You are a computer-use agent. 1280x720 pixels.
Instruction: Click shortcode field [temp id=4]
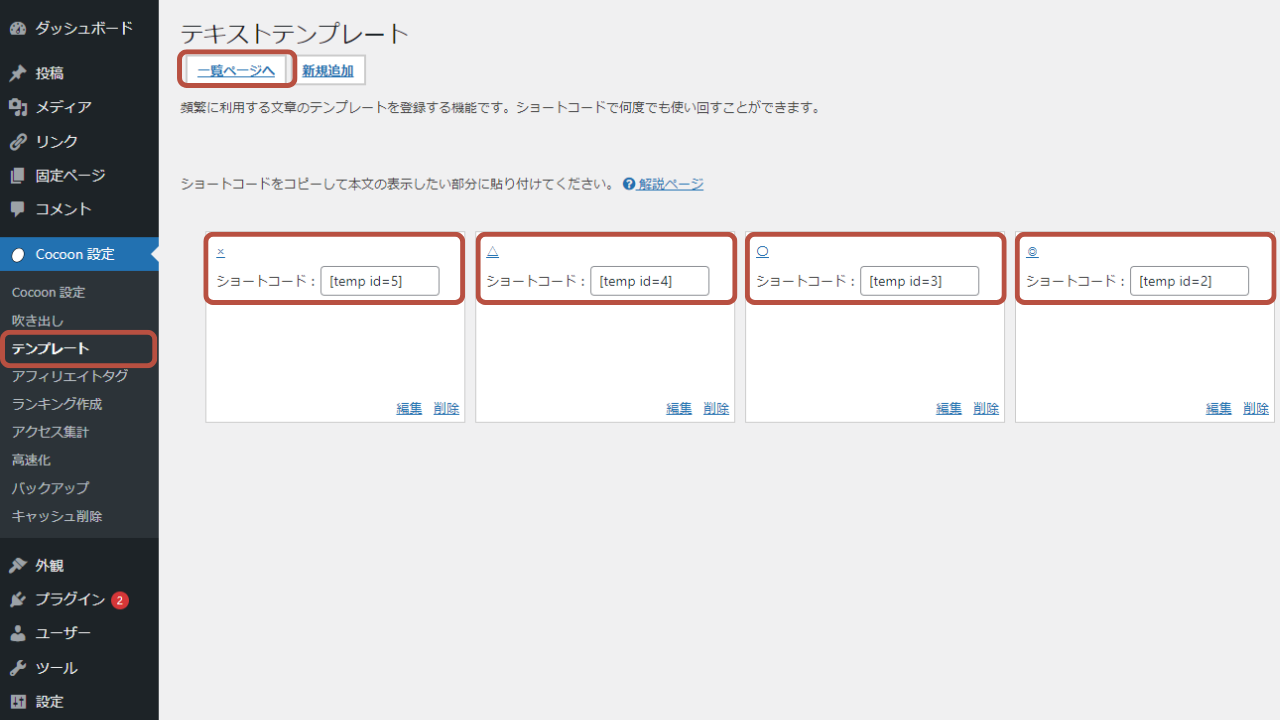coord(650,281)
